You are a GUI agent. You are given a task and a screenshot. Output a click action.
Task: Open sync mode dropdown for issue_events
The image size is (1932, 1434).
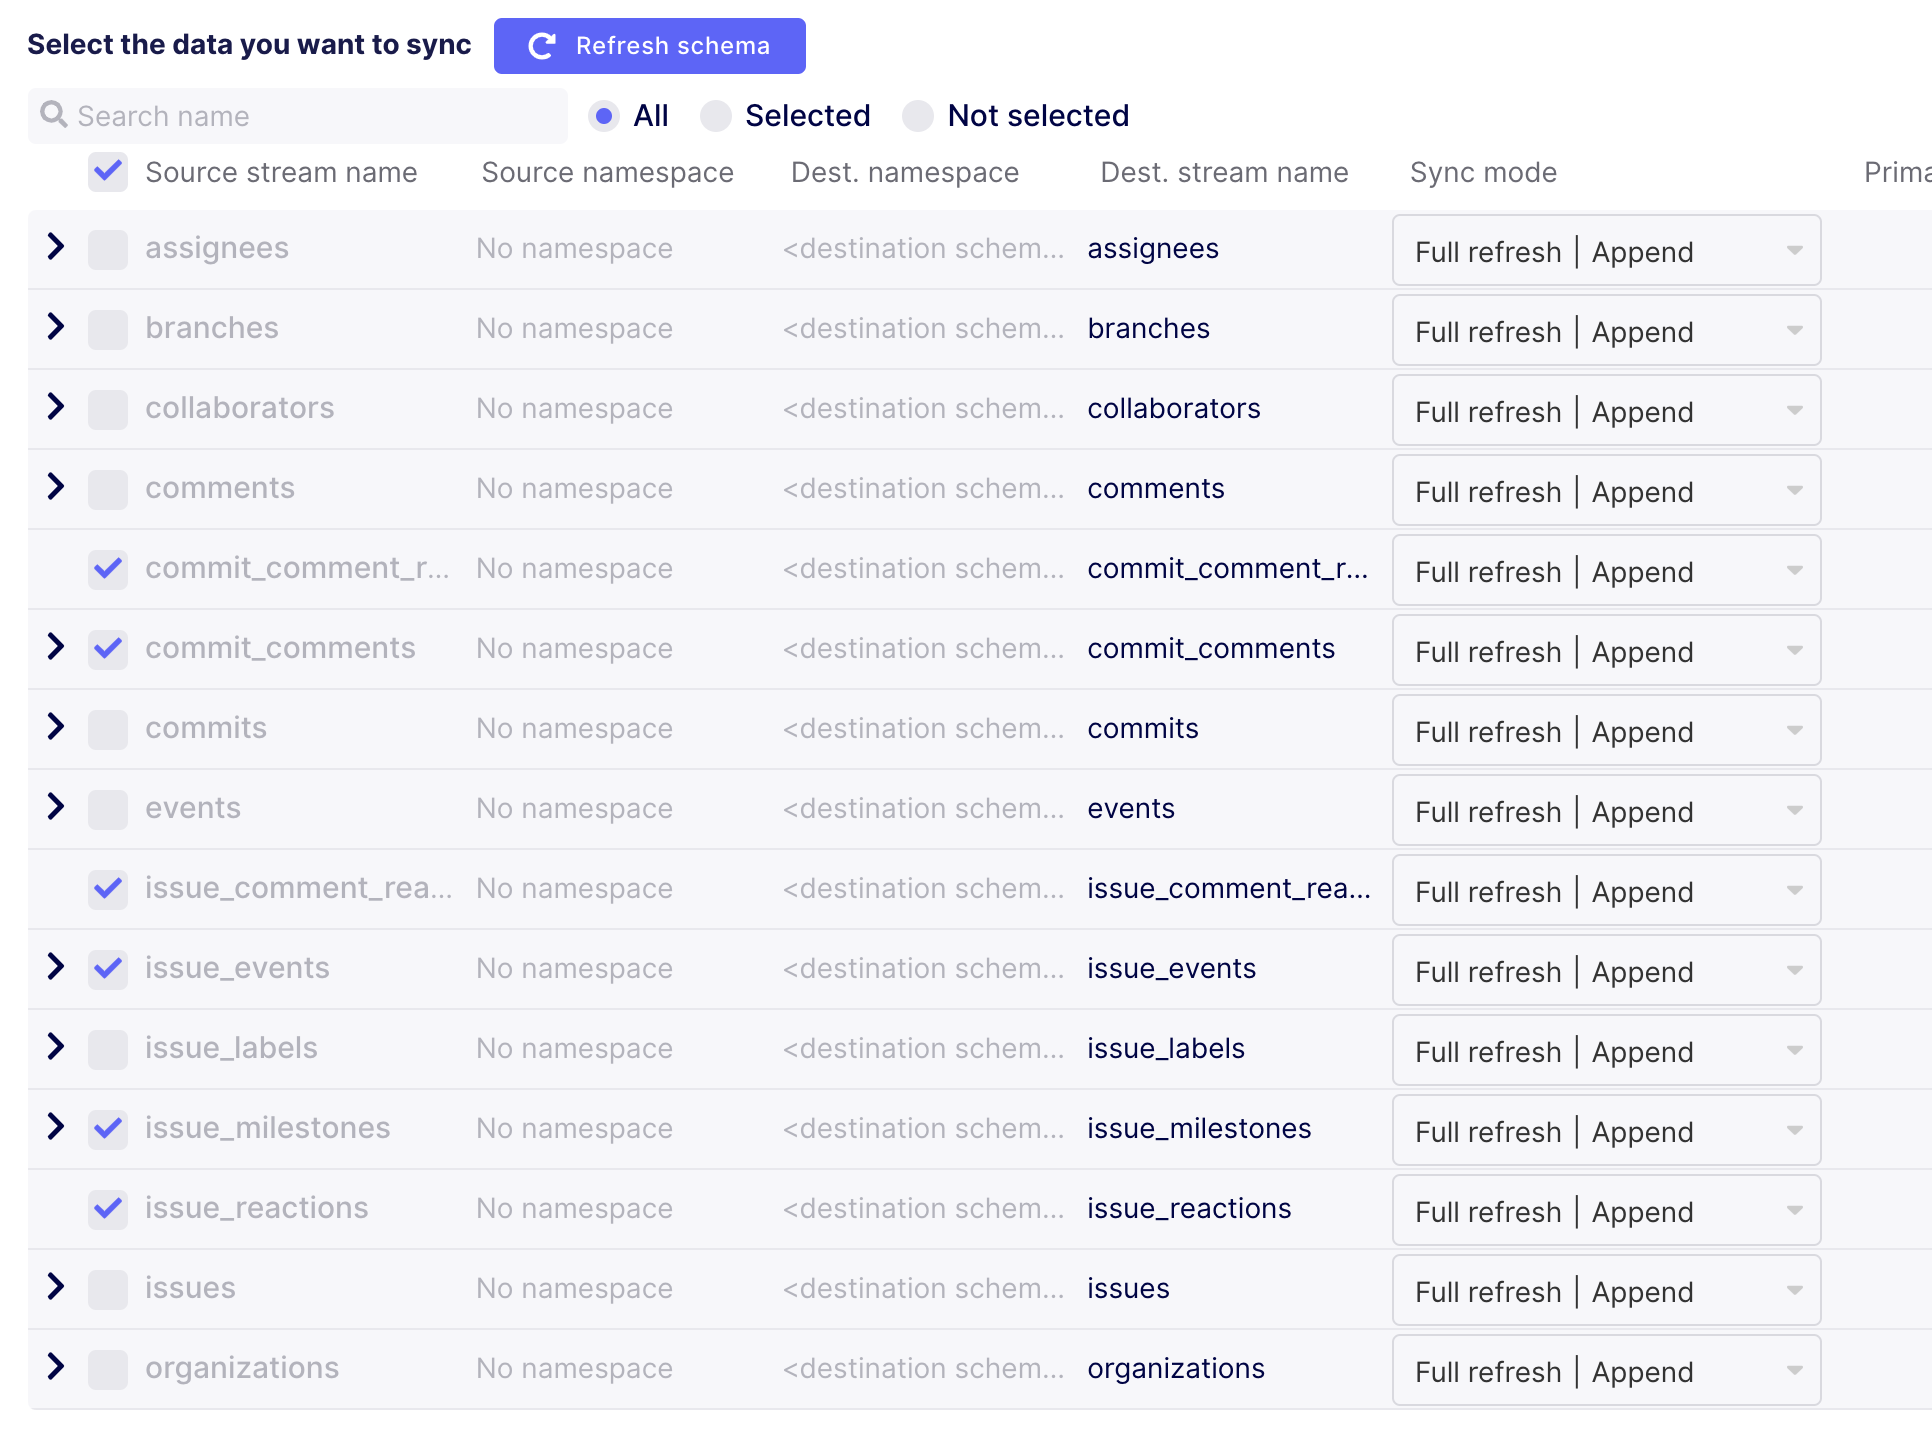1794,970
